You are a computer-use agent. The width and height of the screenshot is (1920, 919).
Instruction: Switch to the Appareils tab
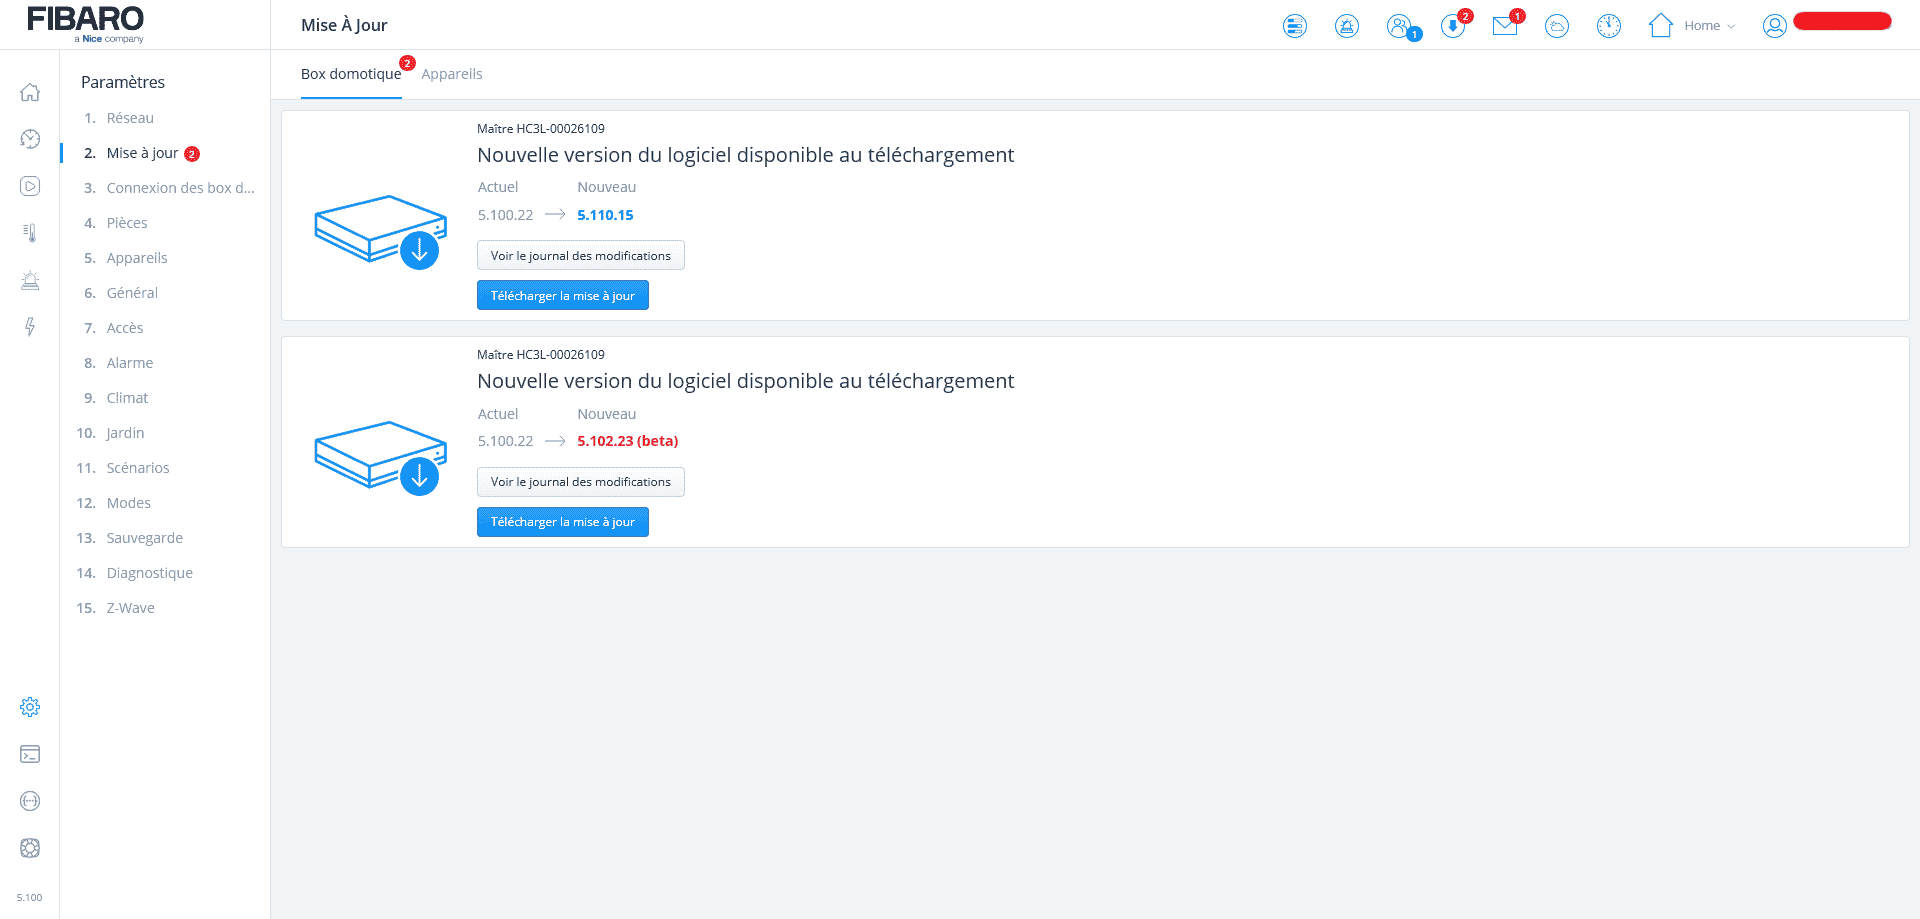tap(452, 74)
